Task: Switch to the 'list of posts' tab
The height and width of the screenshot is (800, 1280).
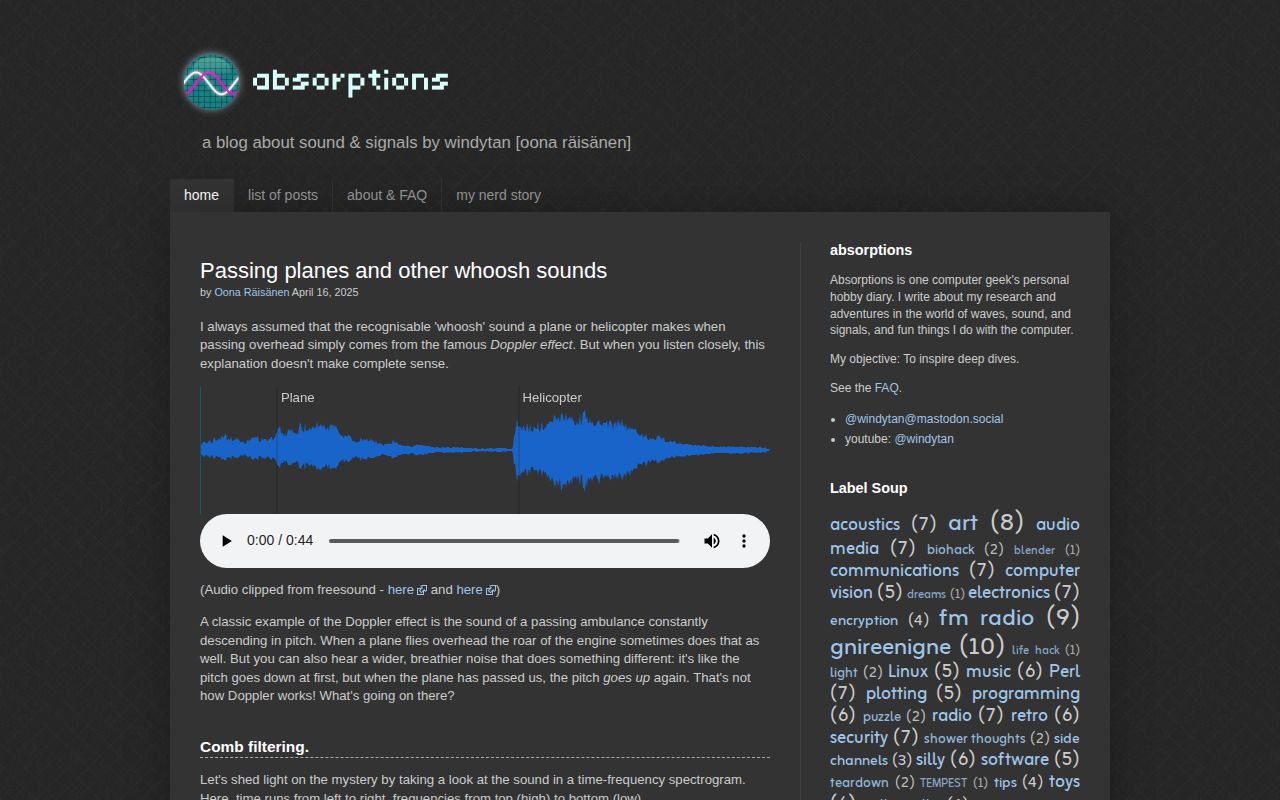Action: click(x=283, y=195)
